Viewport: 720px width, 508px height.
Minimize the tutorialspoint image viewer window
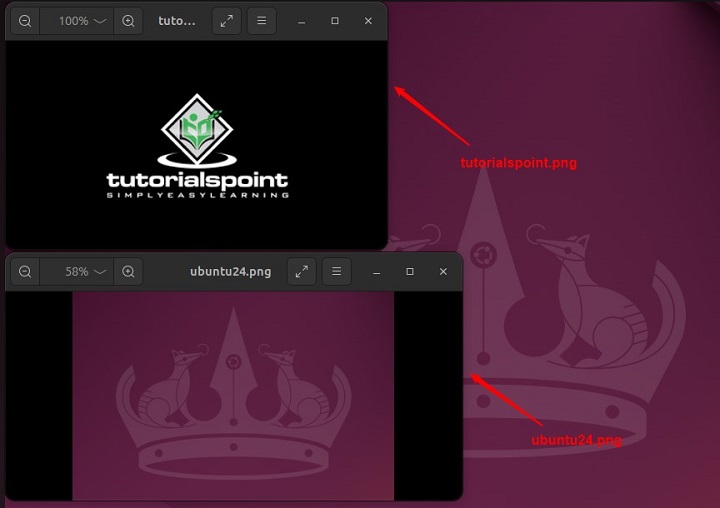[x=301, y=21]
